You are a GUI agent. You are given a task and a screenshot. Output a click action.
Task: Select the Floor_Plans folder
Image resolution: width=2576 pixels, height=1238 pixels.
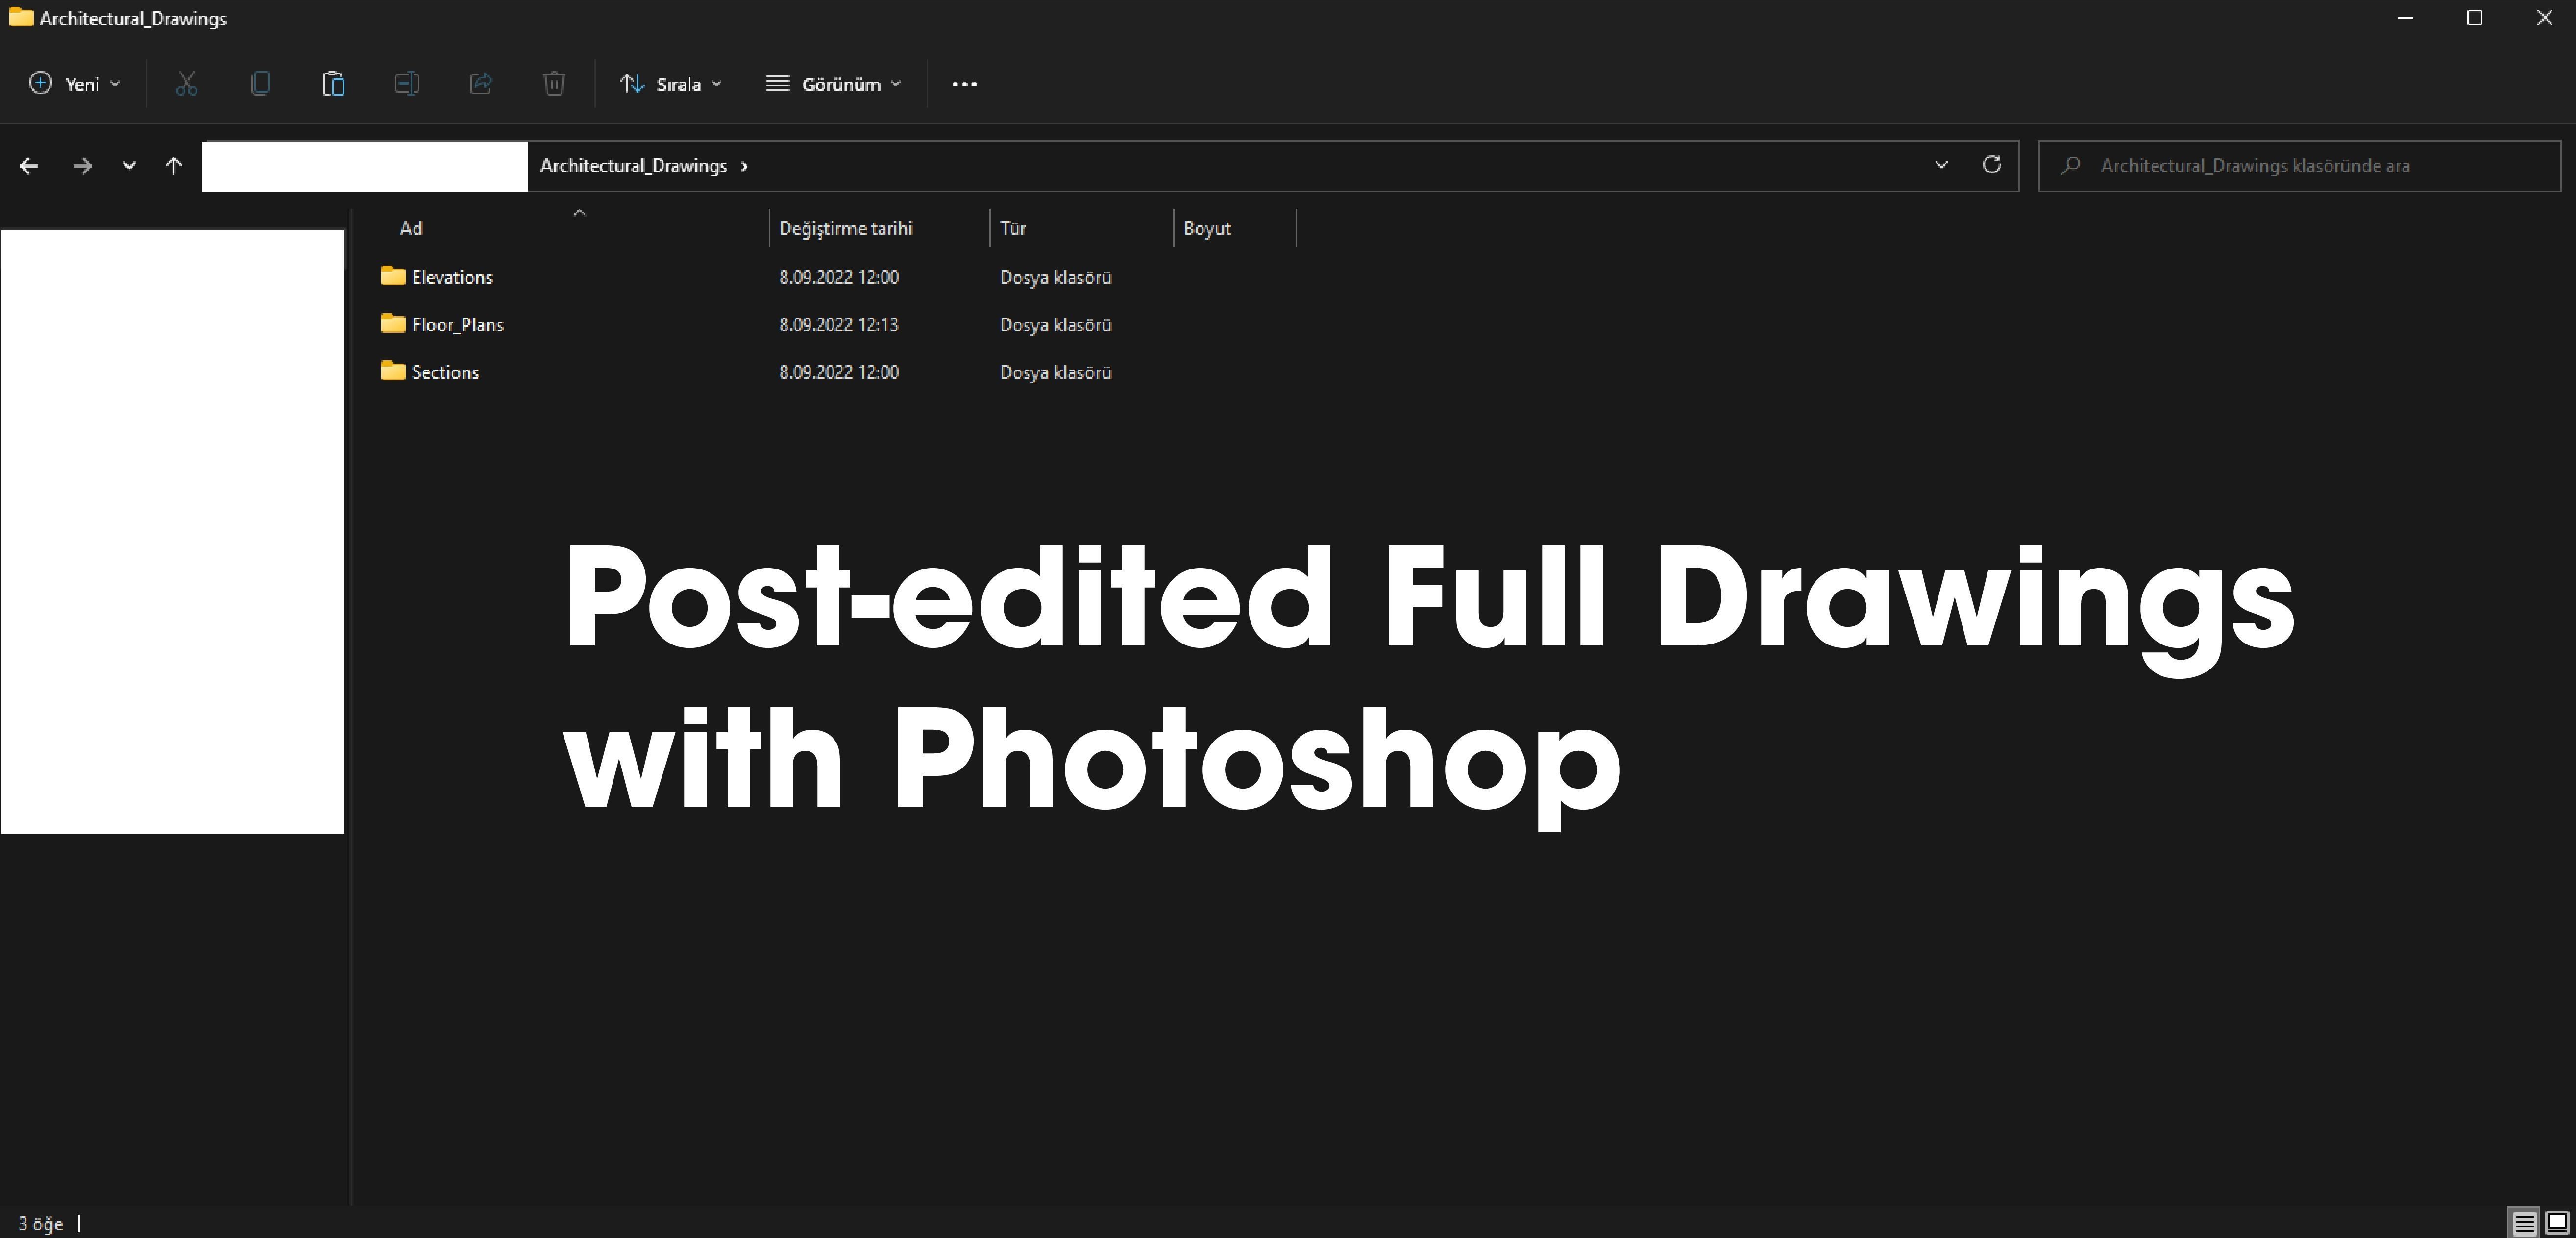tap(457, 324)
